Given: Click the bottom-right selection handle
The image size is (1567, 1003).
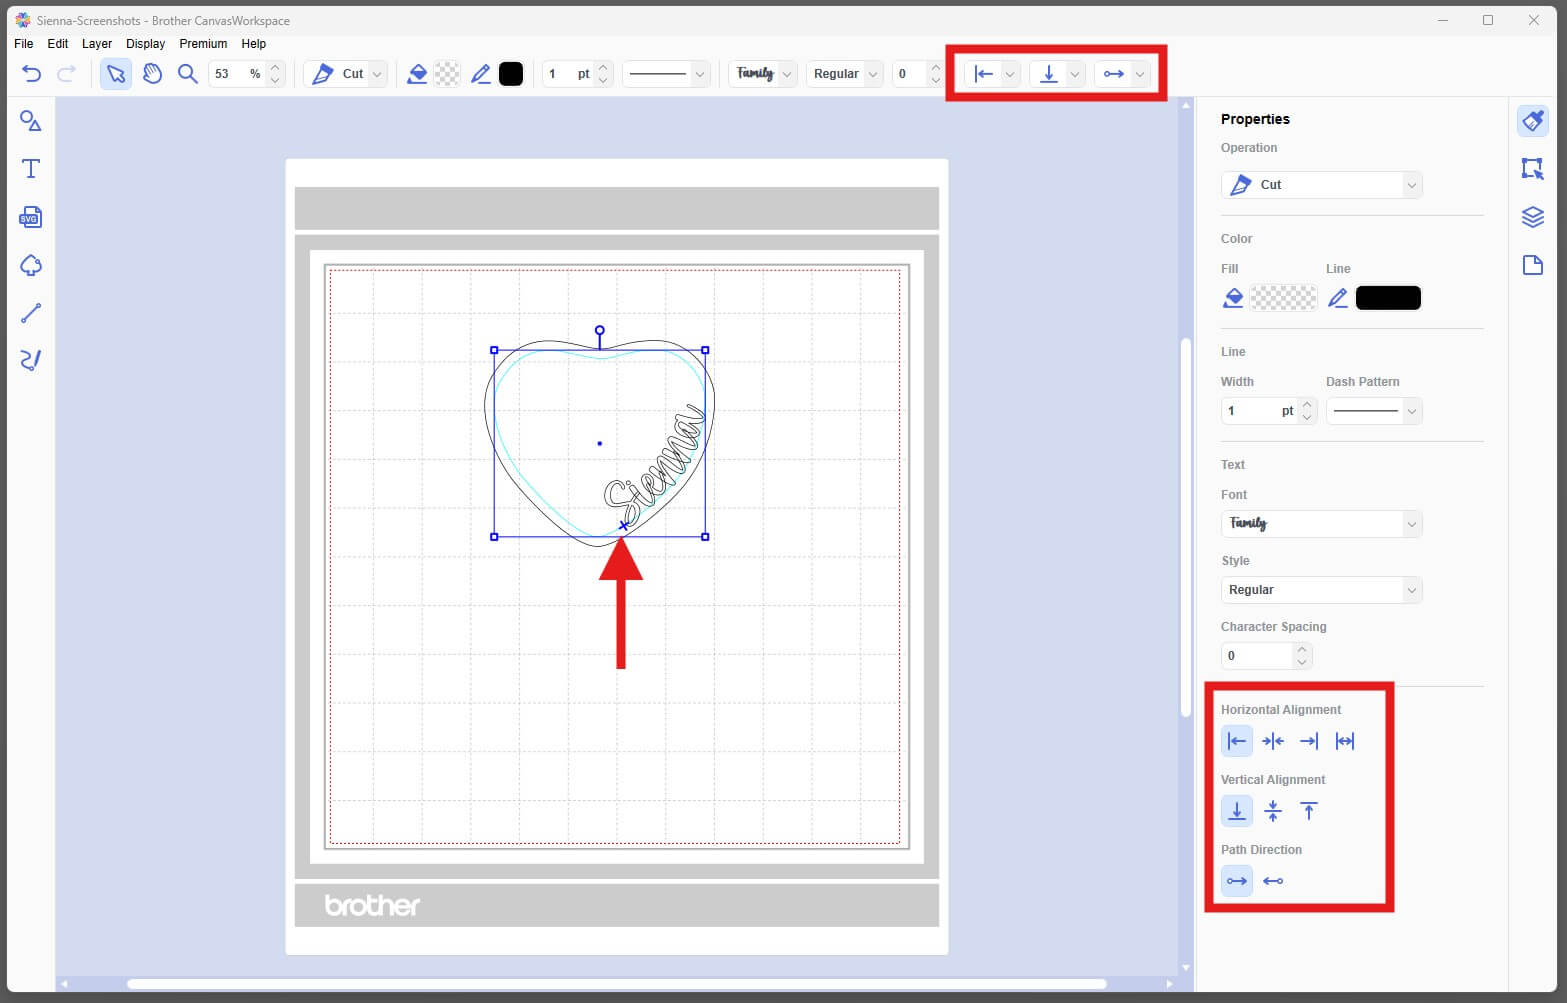Looking at the screenshot, I should (x=705, y=537).
